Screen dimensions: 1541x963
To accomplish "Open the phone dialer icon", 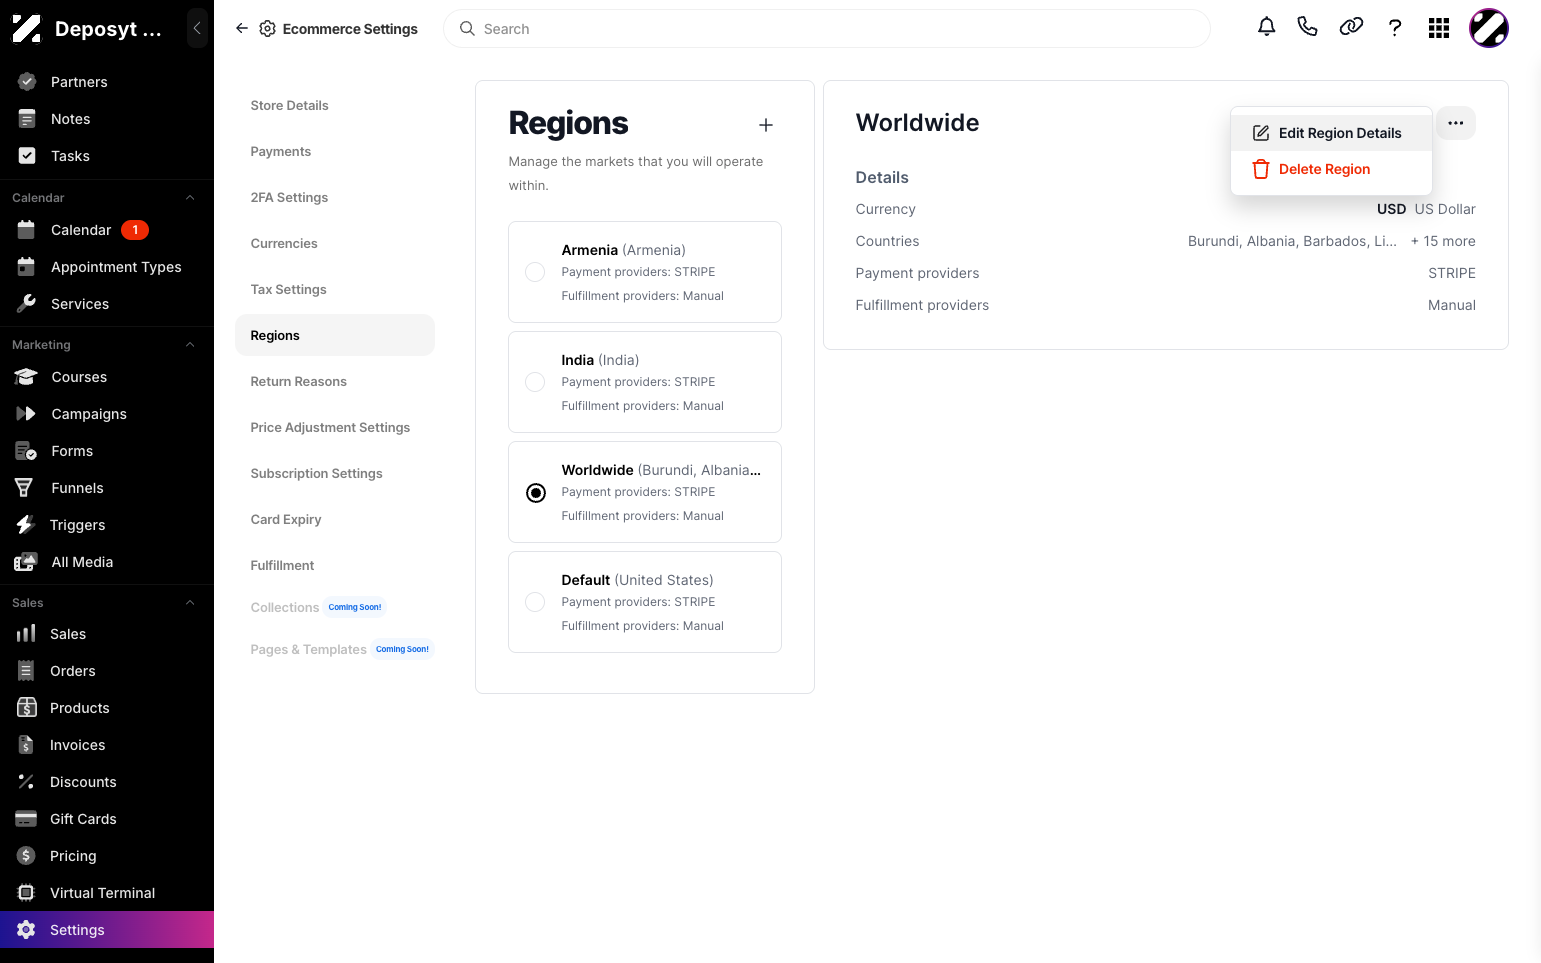I will tap(1307, 28).
